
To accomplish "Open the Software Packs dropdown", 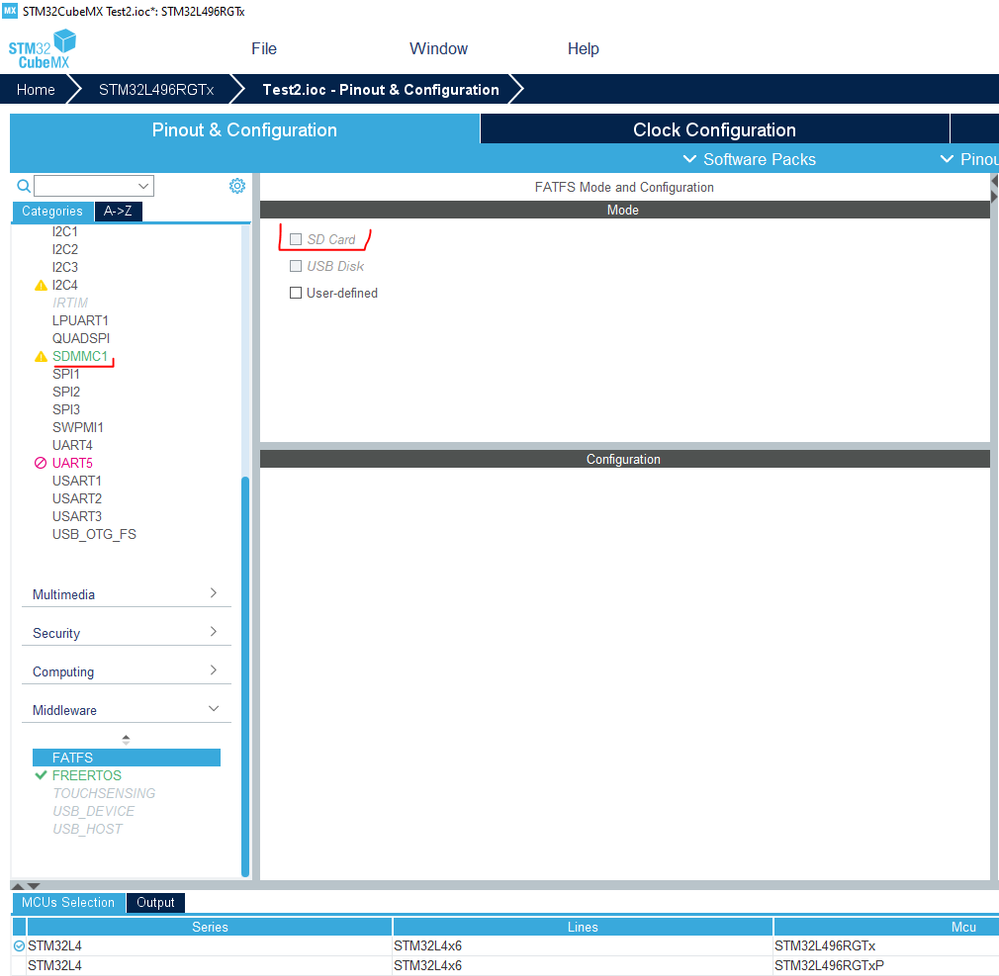I will click(x=749, y=159).
